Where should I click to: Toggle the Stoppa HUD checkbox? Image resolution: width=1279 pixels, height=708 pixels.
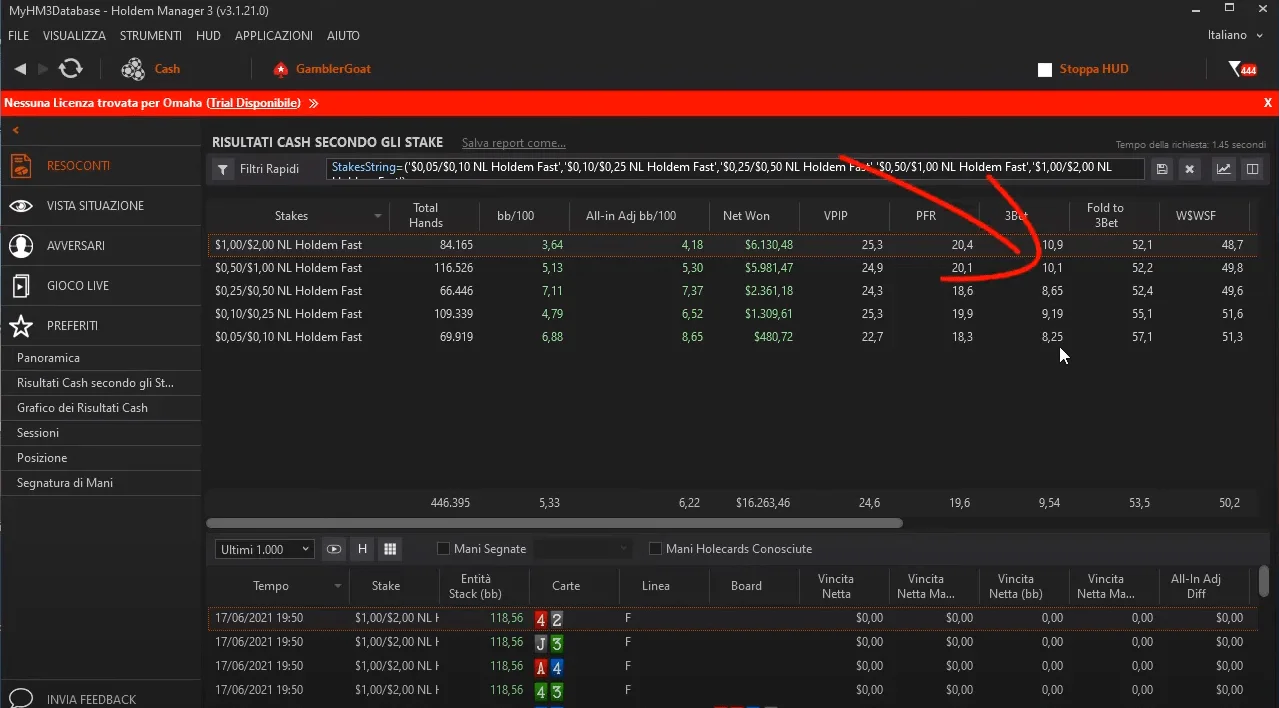tap(1045, 70)
